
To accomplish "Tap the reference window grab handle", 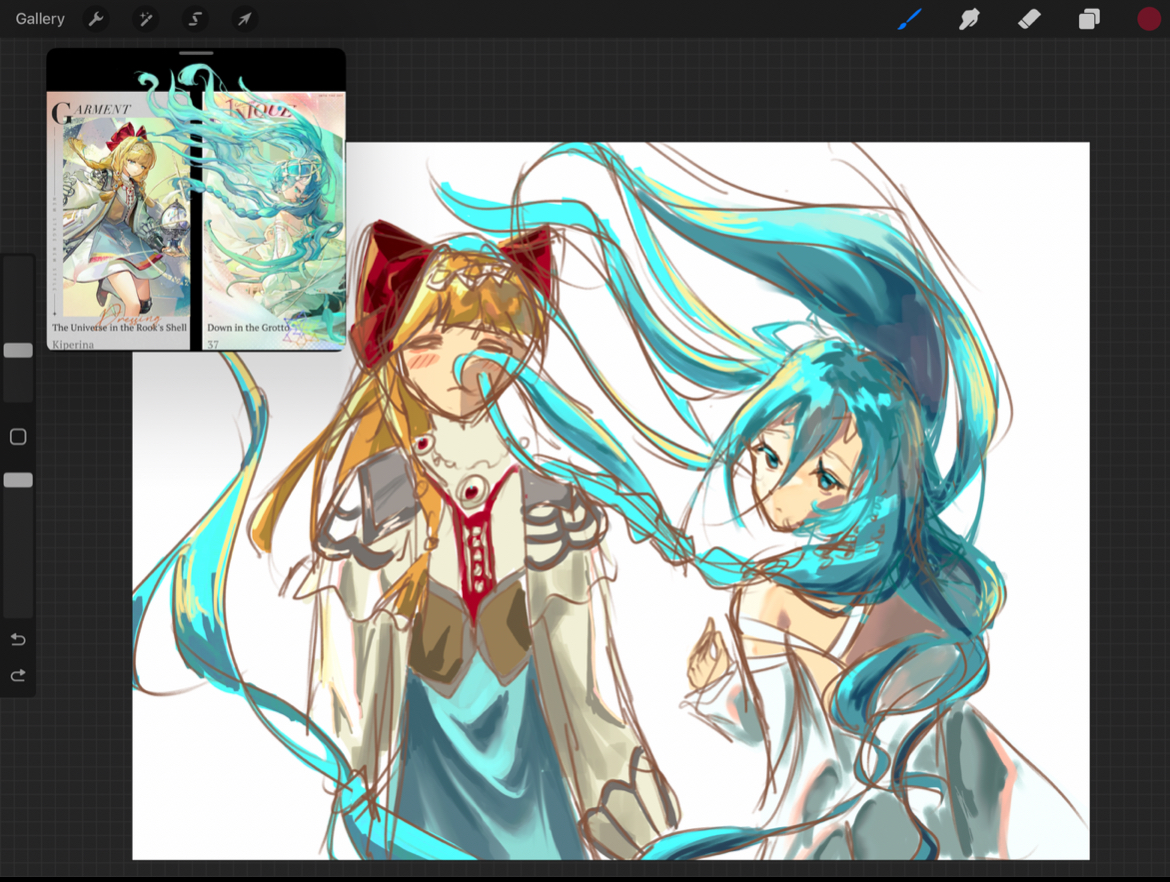I will coord(196,53).
